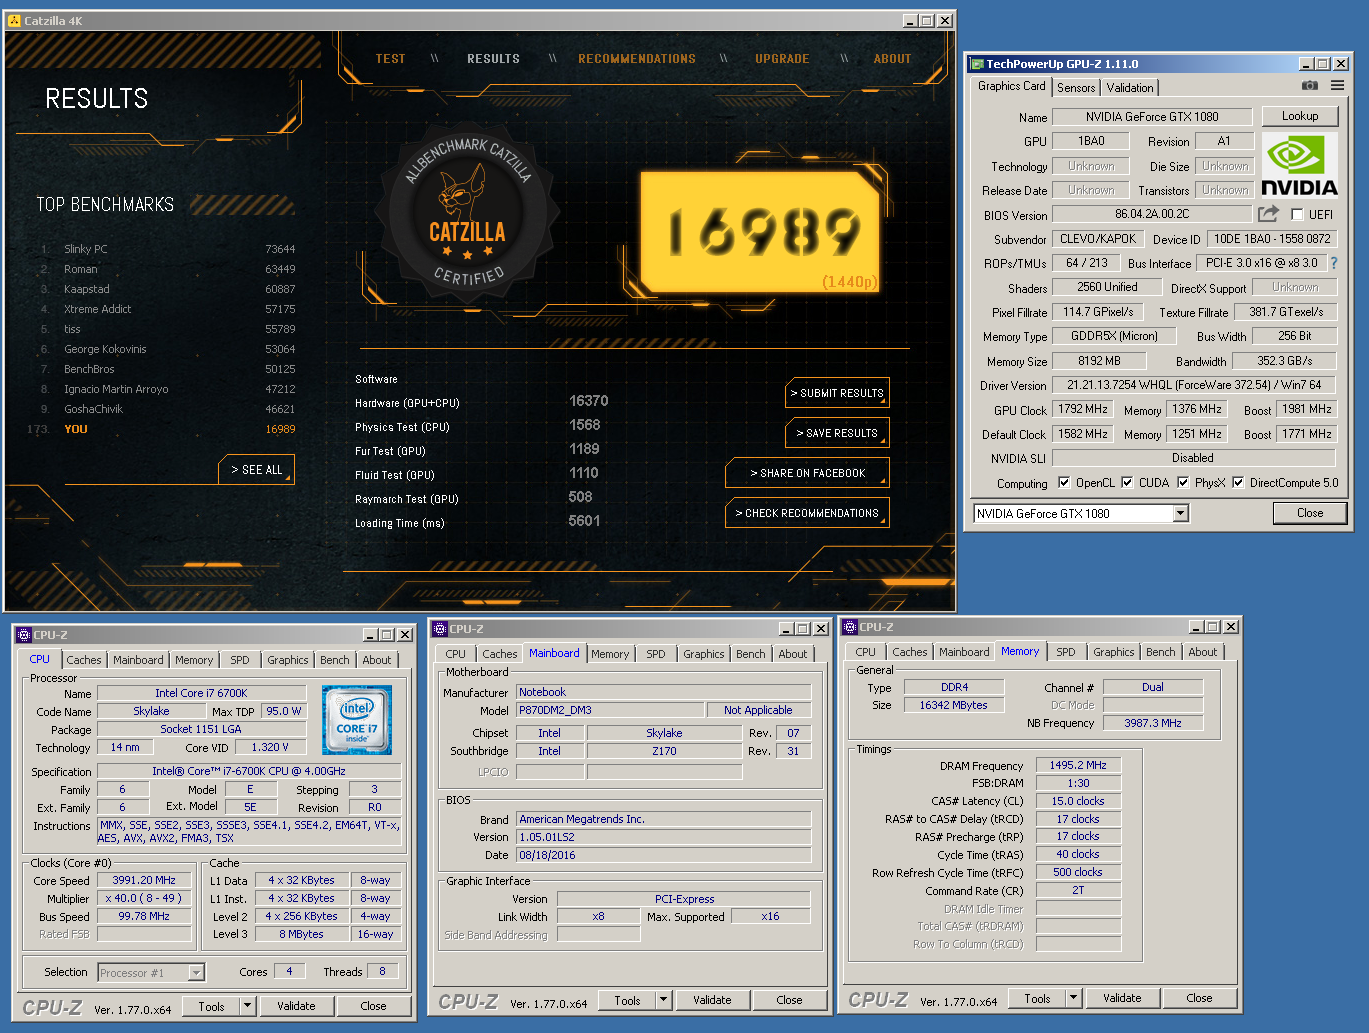Click the CPU-Z CPU window title icon
The height and width of the screenshot is (1033, 1369).
click(24, 635)
